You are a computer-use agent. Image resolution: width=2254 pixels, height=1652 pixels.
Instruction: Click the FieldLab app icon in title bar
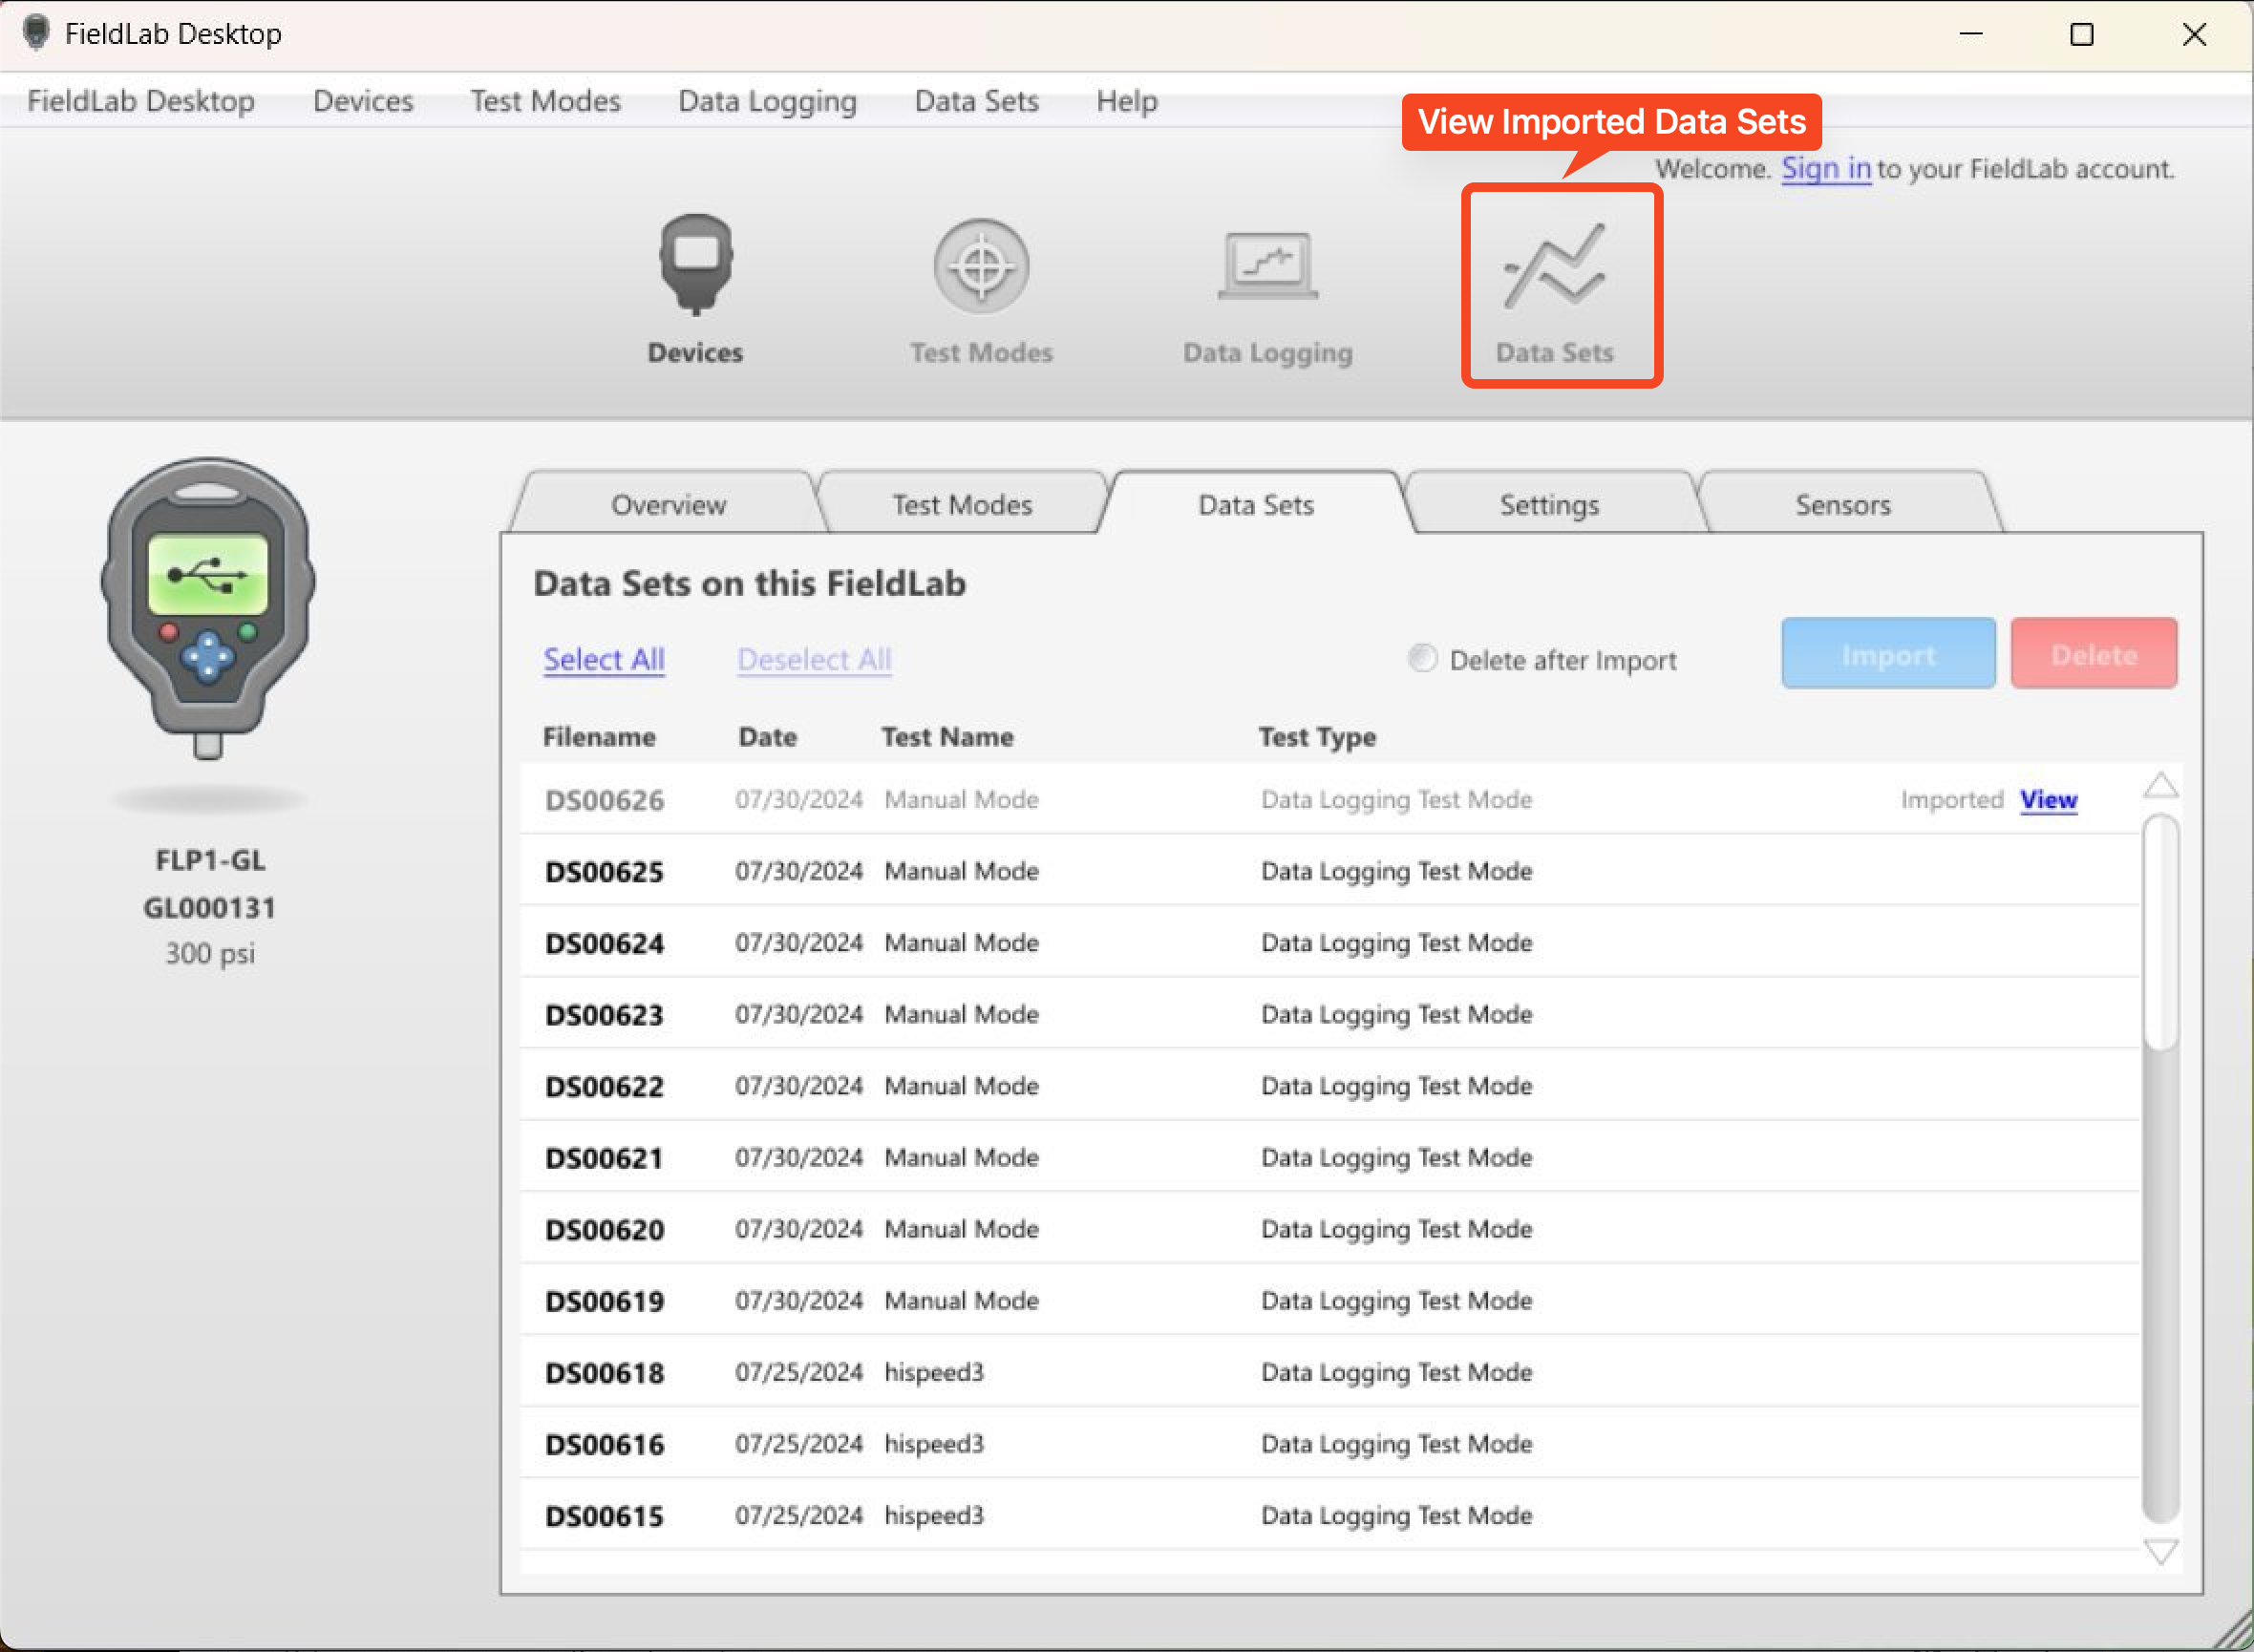[36, 33]
